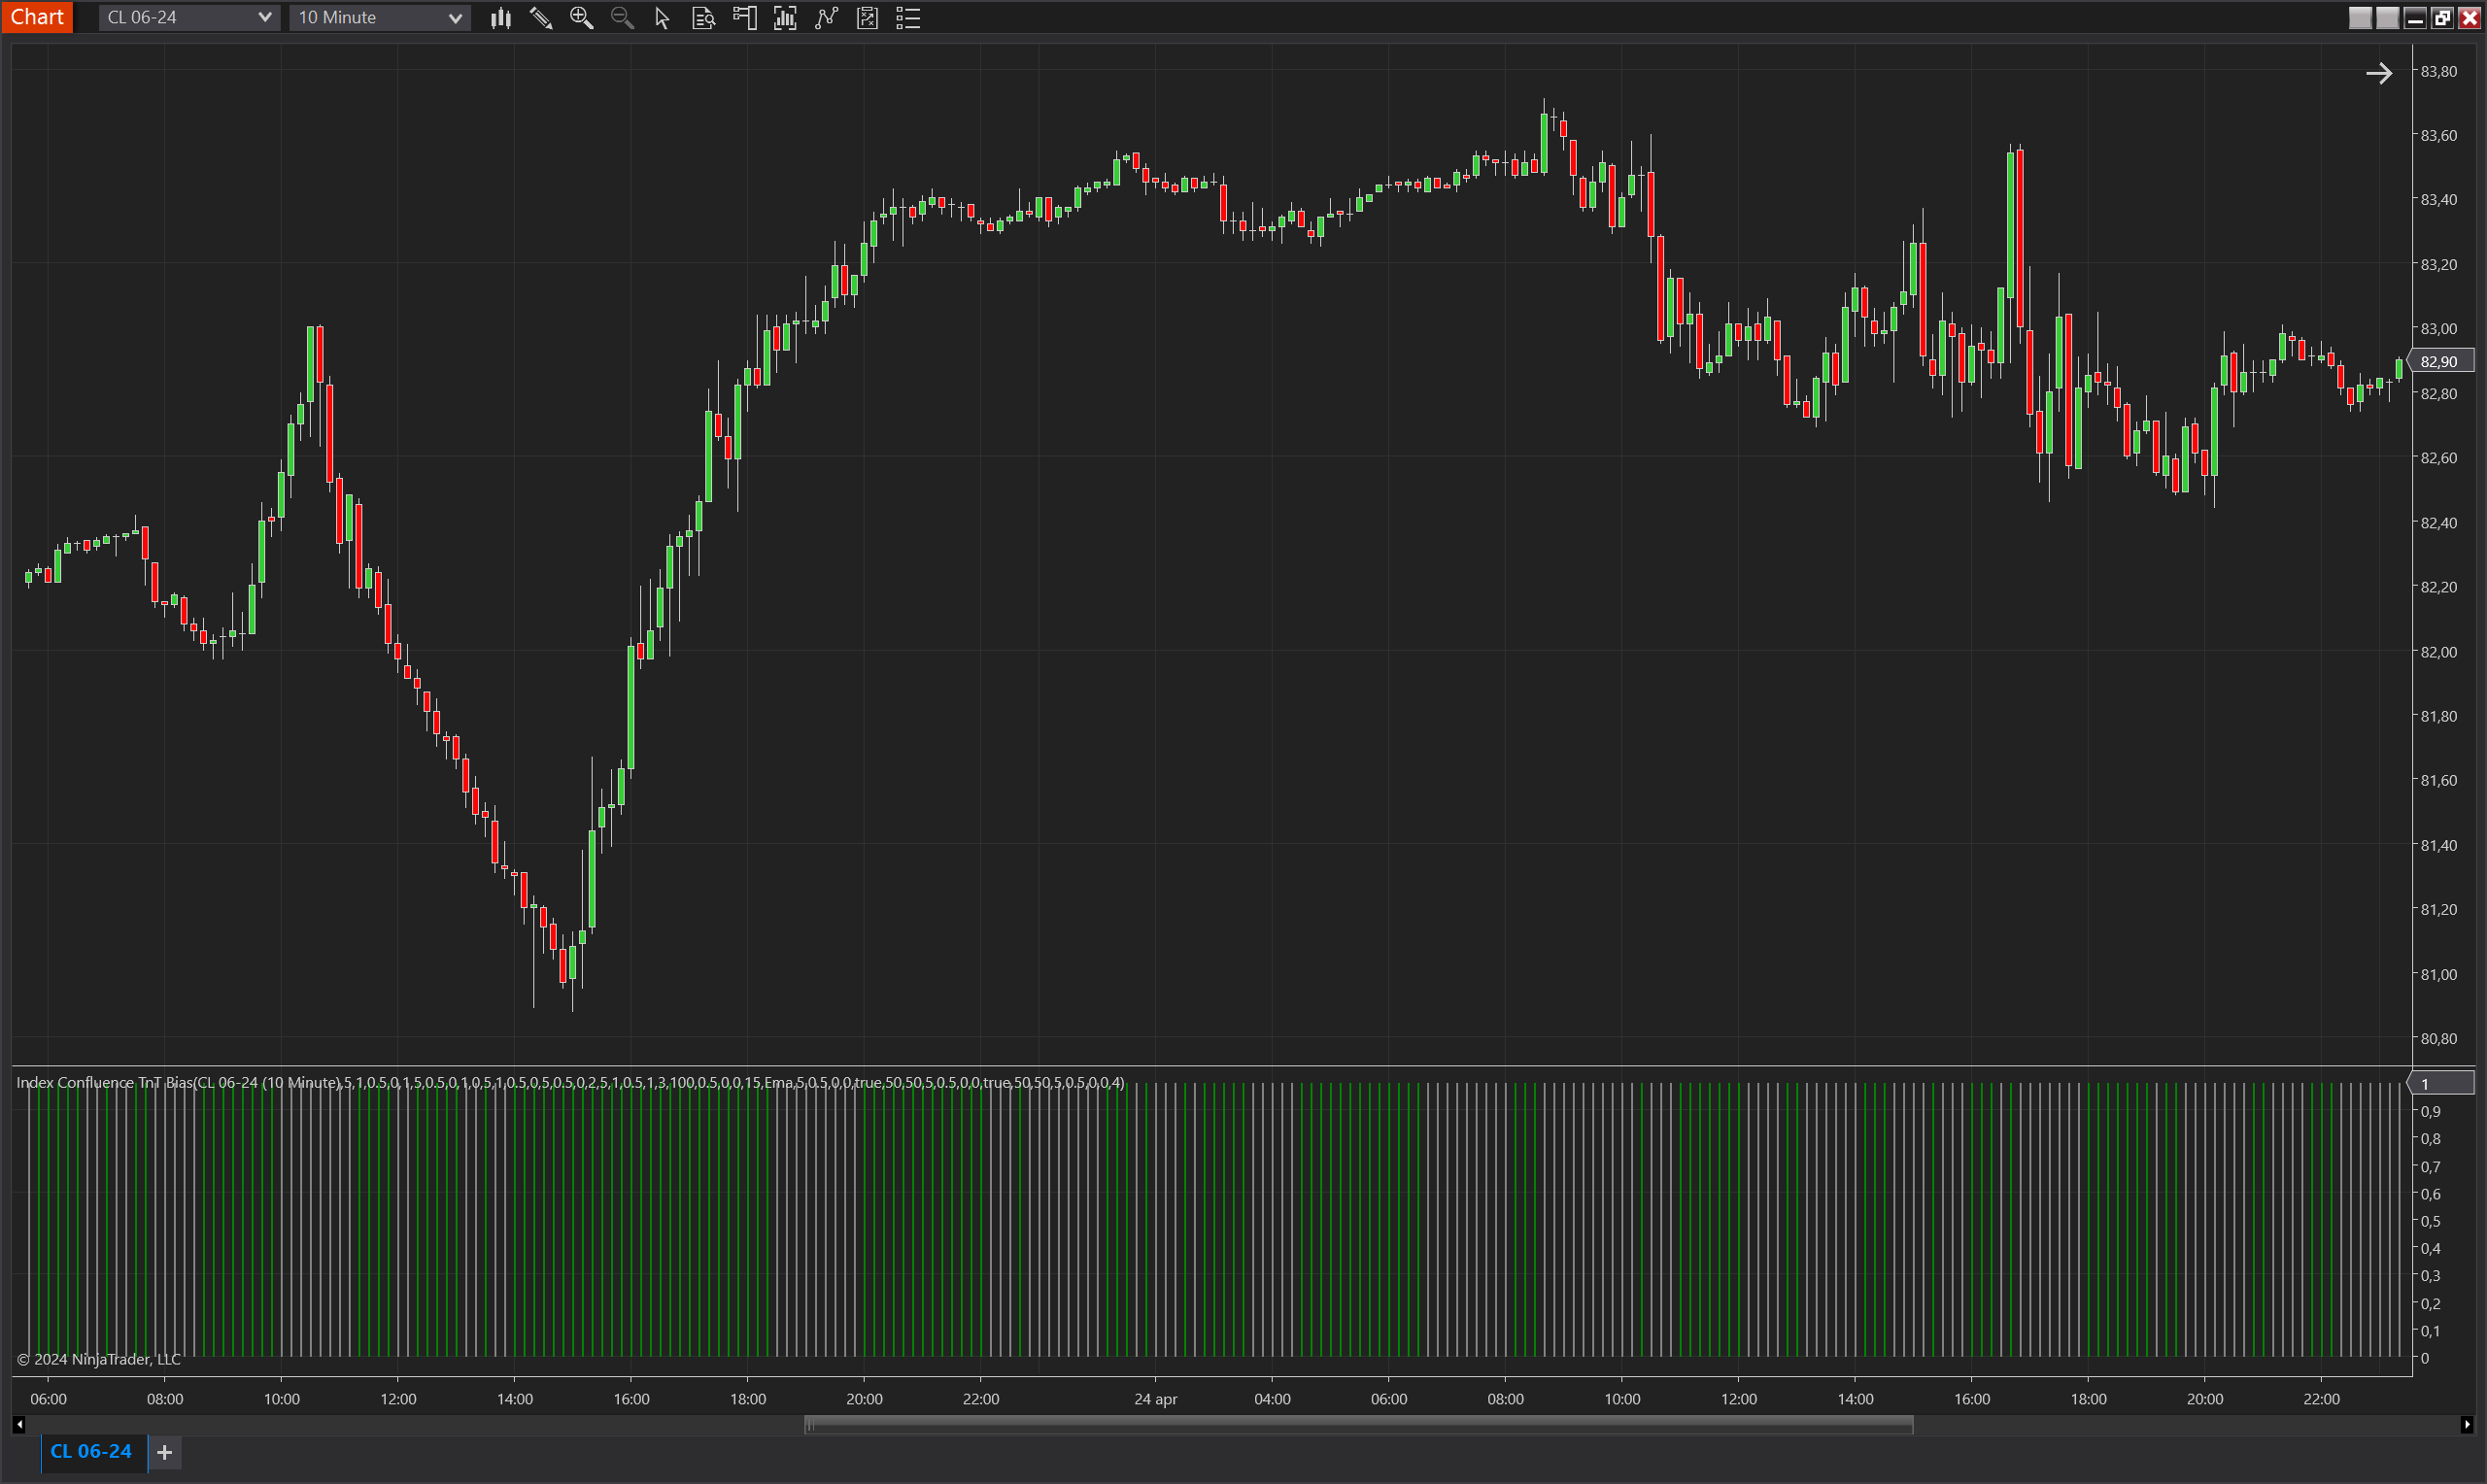Click the return-to-latest-bar arrow on chart
The image size is (2487, 1484).
(2379, 73)
